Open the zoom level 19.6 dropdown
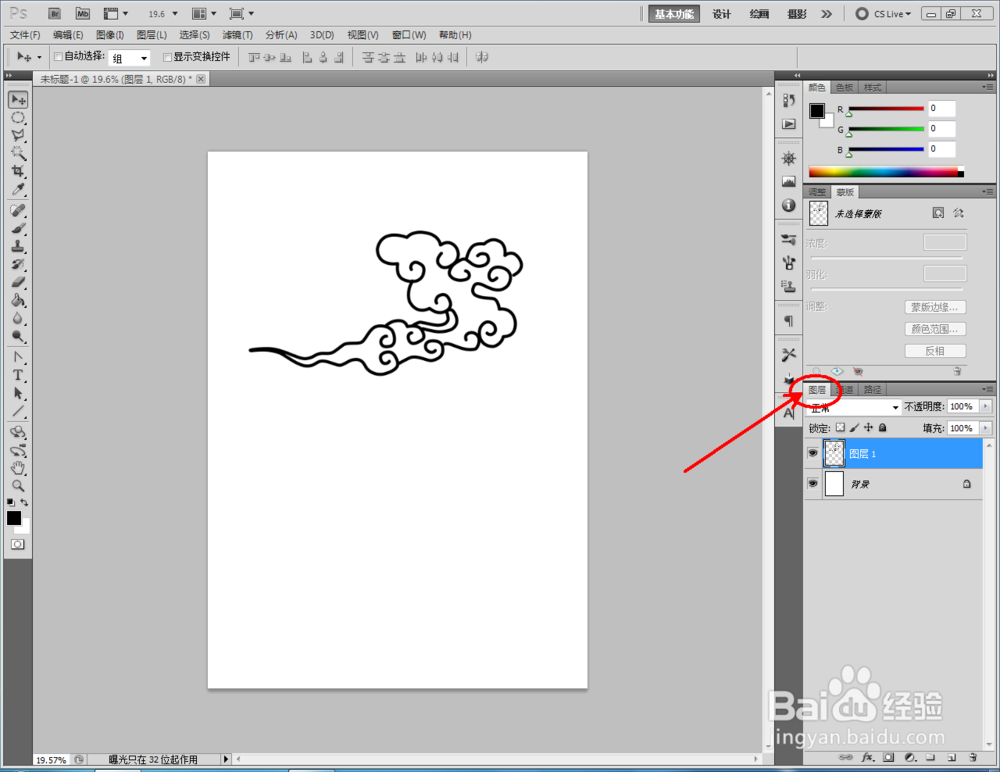The image size is (1000, 772). tap(175, 13)
